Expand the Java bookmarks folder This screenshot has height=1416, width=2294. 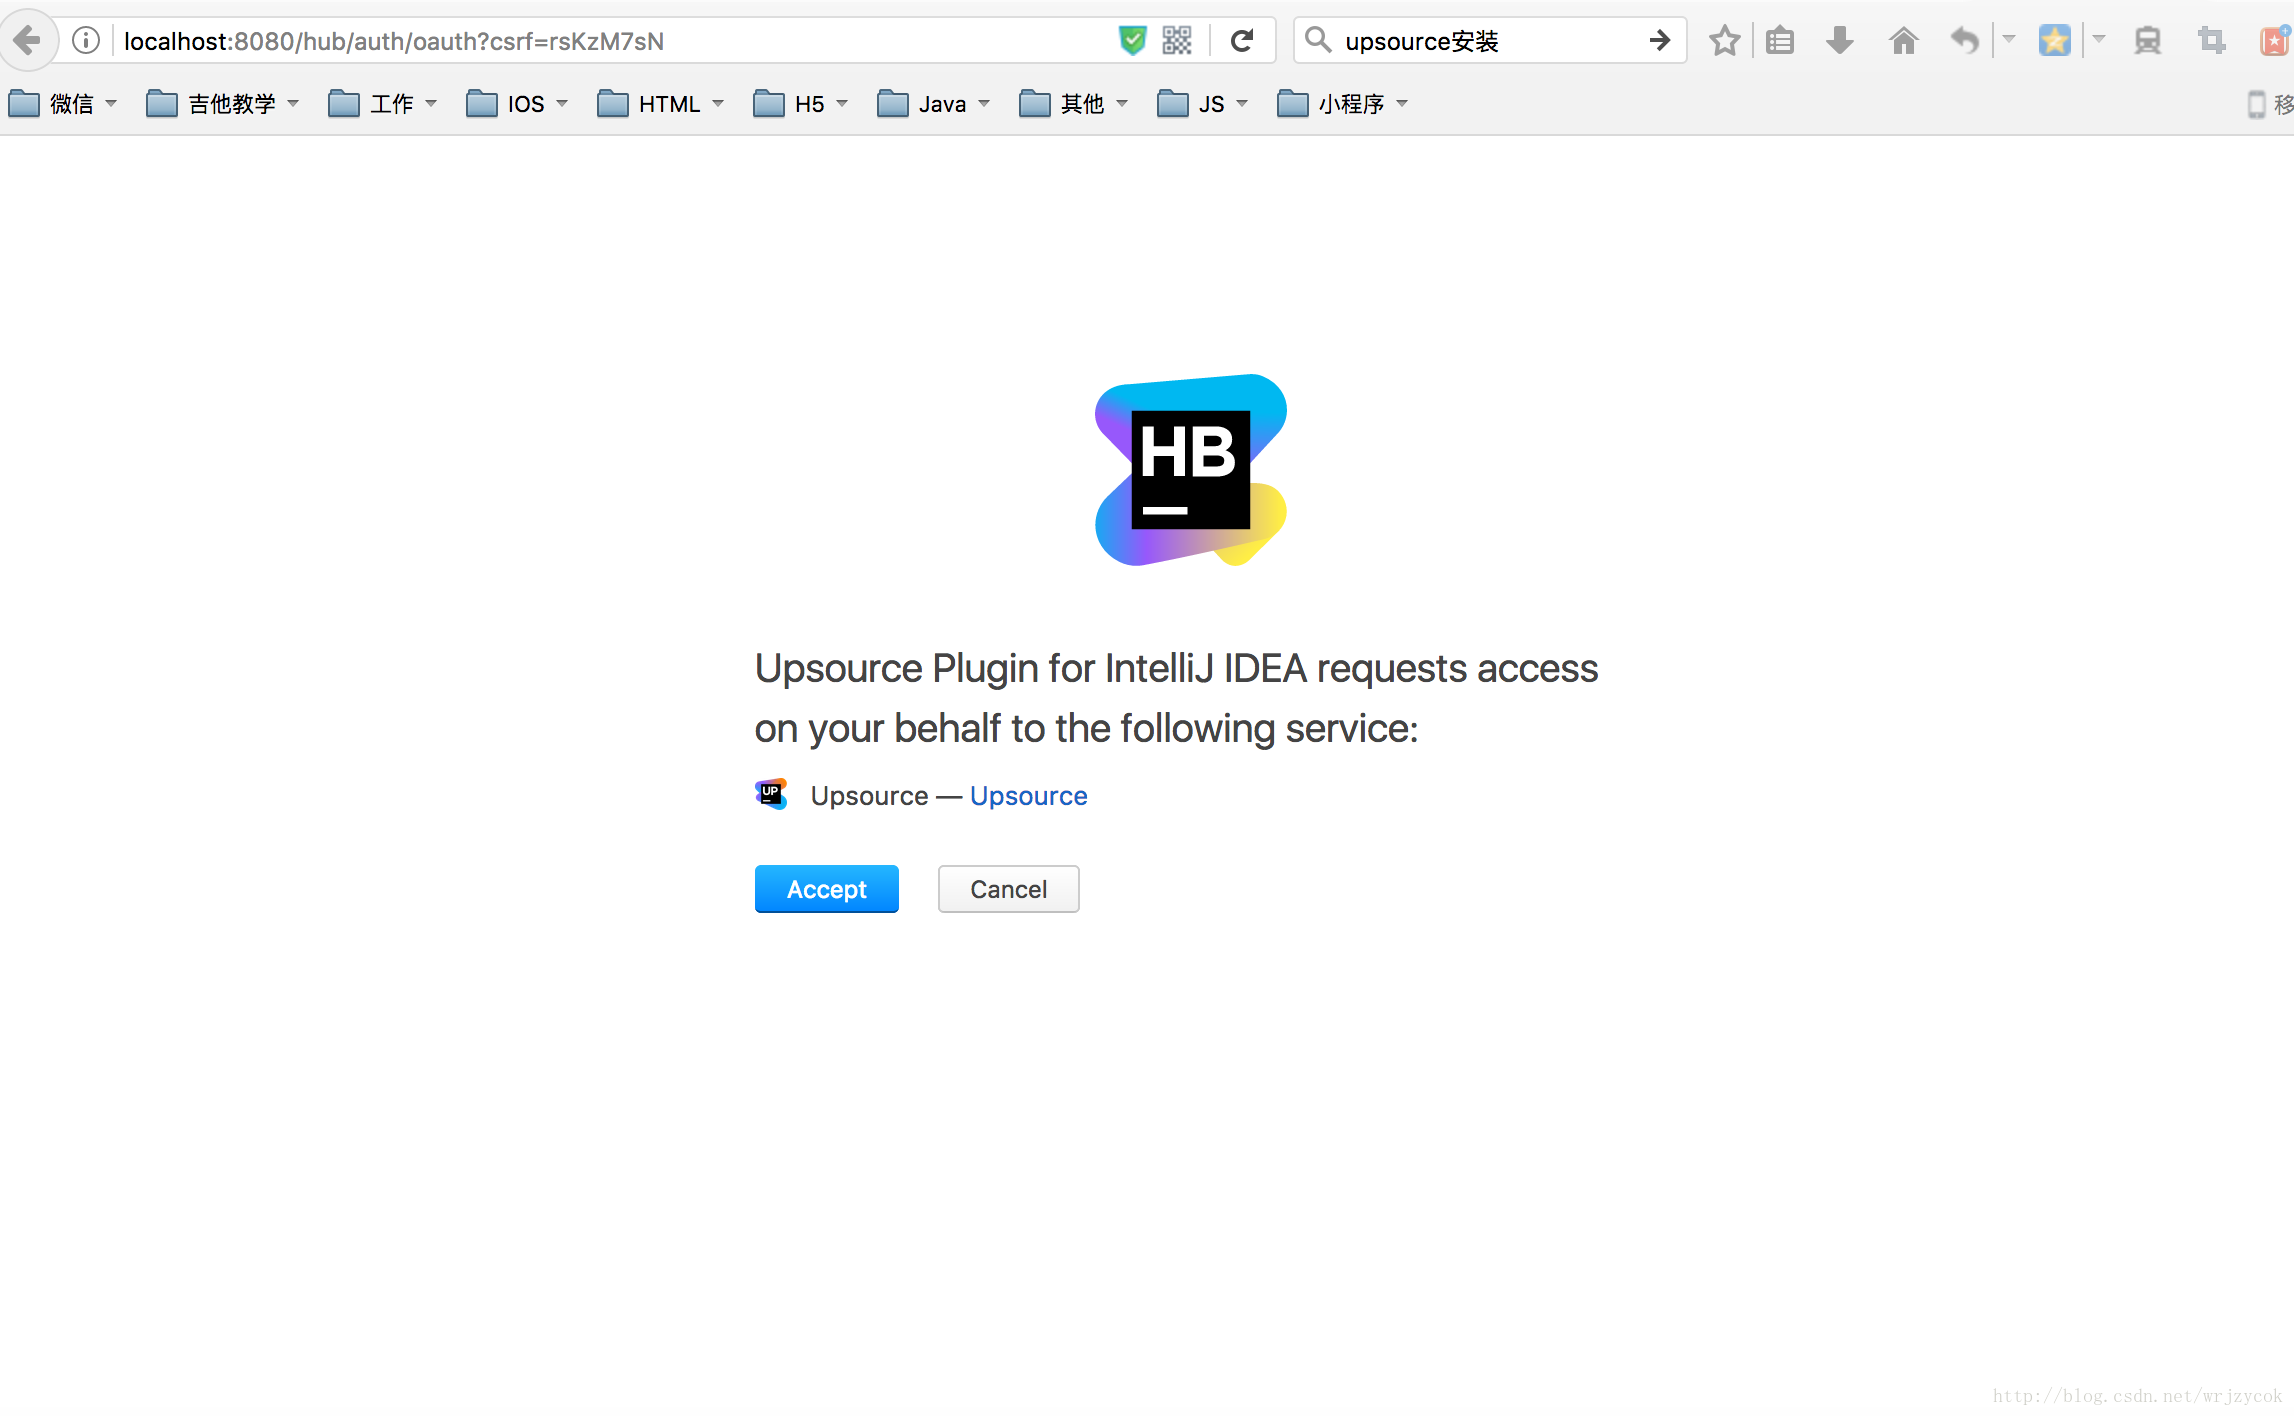(934, 104)
